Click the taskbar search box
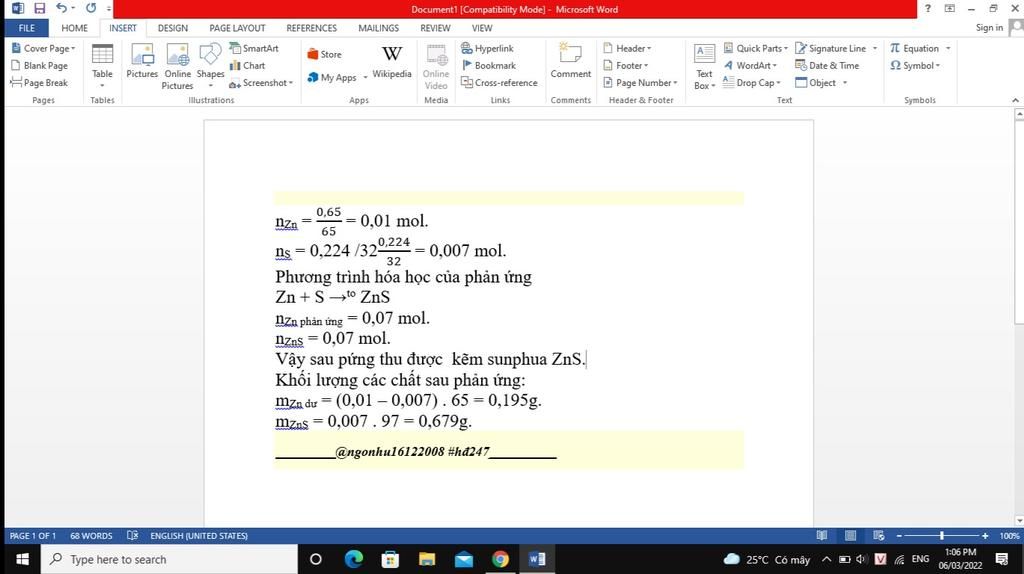 pos(169,559)
